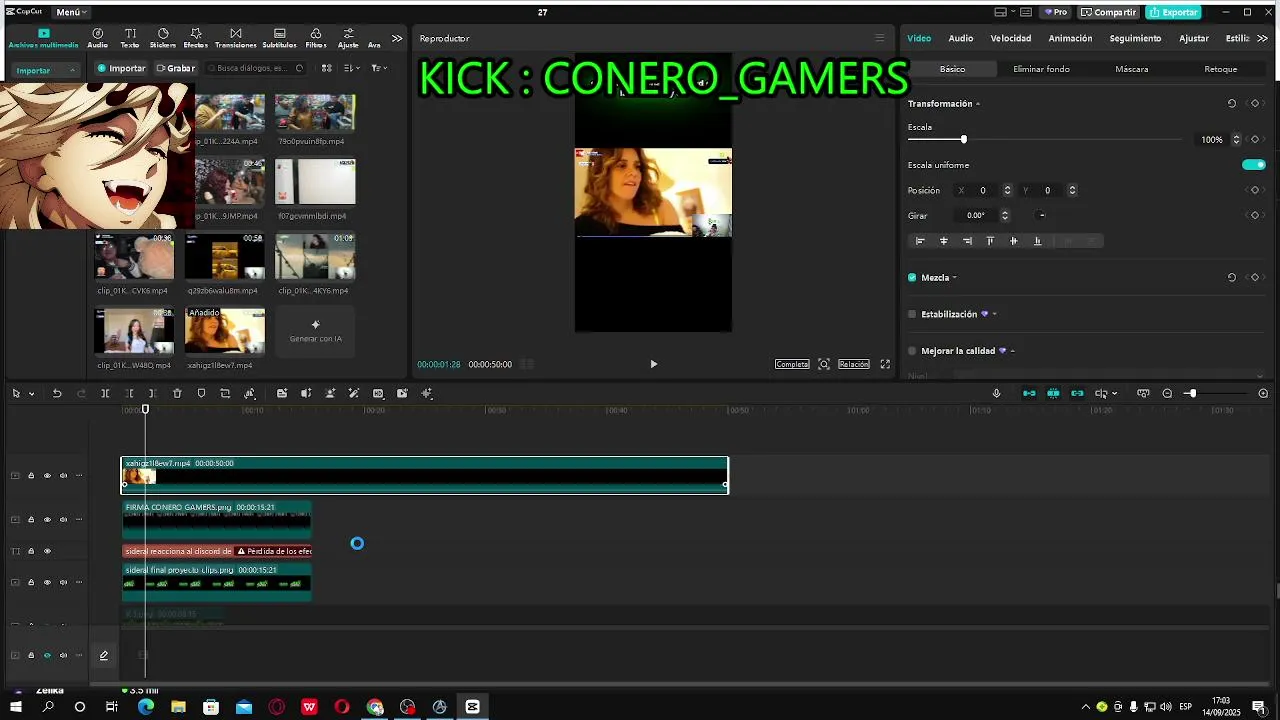Open the Subtítulos panel
The height and width of the screenshot is (720, 1280).
(x=279, y=38)
